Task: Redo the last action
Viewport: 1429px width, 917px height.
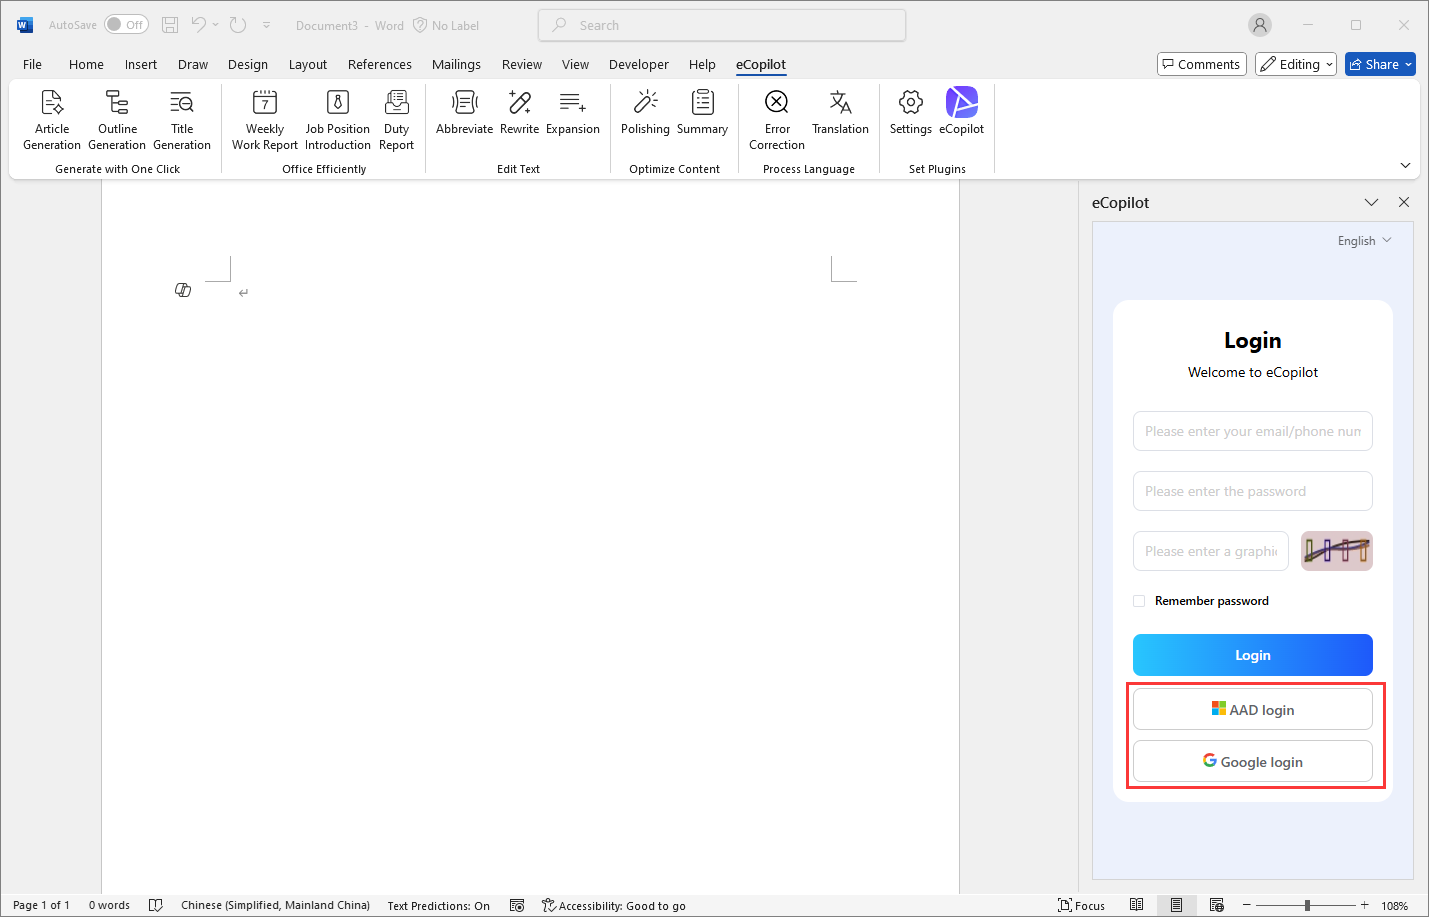Action: pyautogui.click(x=238, y=25)
